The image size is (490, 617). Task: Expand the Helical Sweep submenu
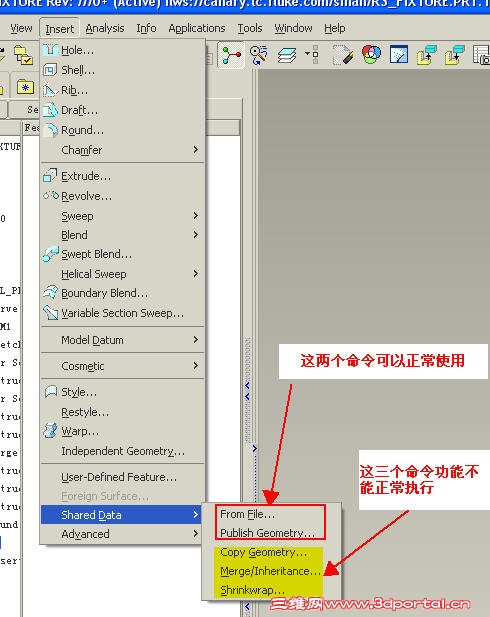[123, 274]
